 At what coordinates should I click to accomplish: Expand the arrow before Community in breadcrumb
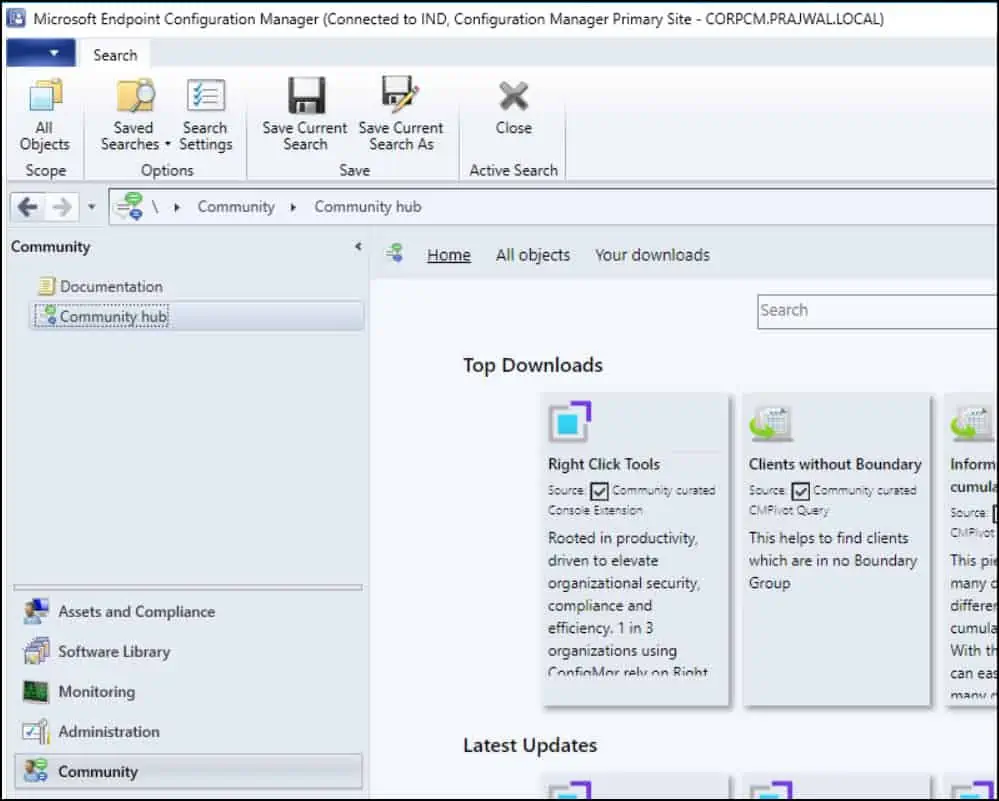click(x=176, y=207)
